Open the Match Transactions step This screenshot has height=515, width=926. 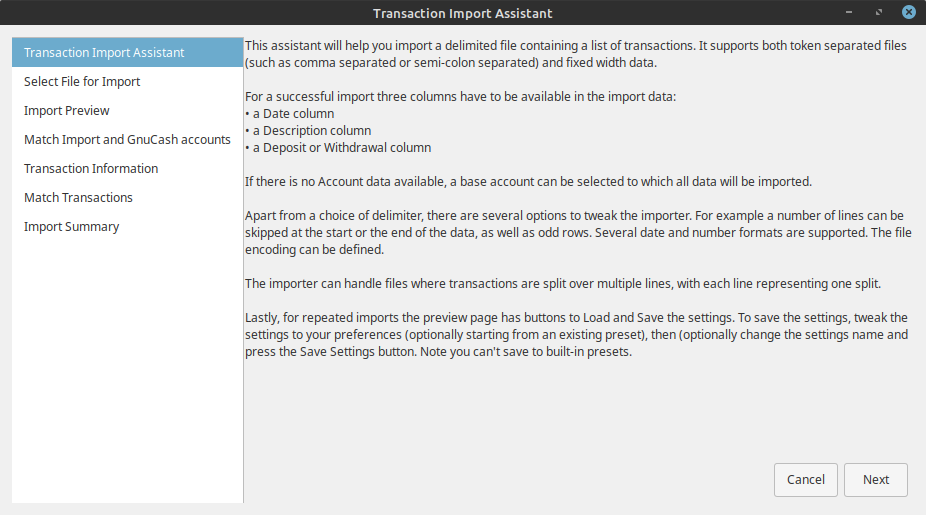78,198
